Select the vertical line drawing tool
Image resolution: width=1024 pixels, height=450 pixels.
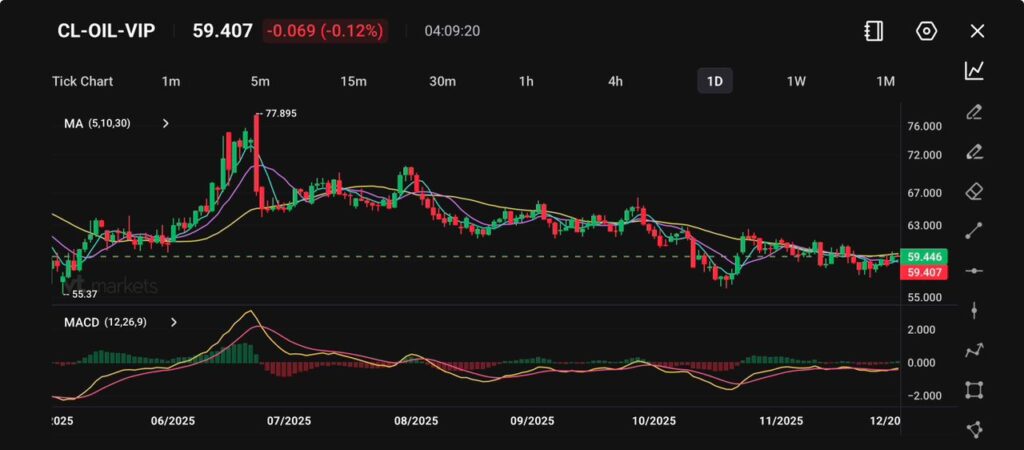point(974,310)
